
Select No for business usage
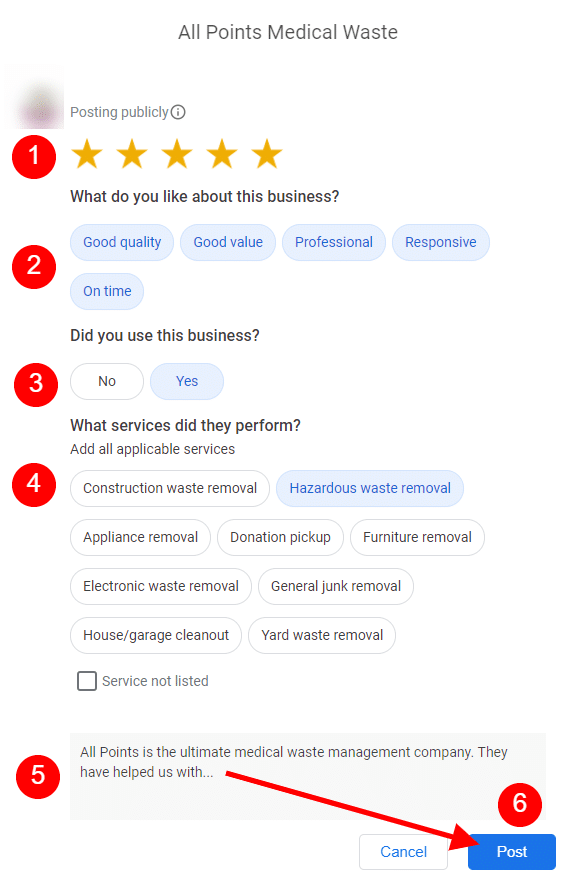pyautogui.click(x=107, y=381)
